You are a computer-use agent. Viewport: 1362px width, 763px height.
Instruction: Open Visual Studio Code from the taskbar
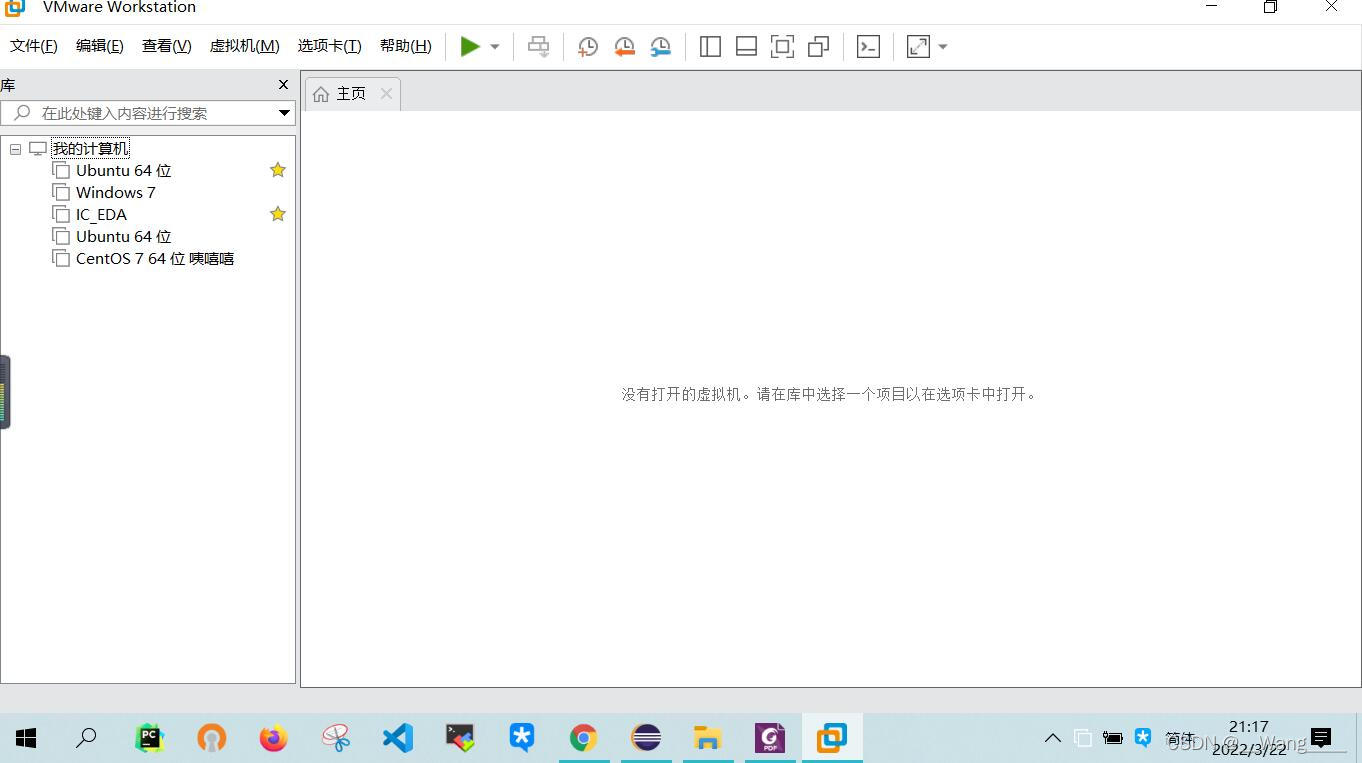[x=397, y=738]
